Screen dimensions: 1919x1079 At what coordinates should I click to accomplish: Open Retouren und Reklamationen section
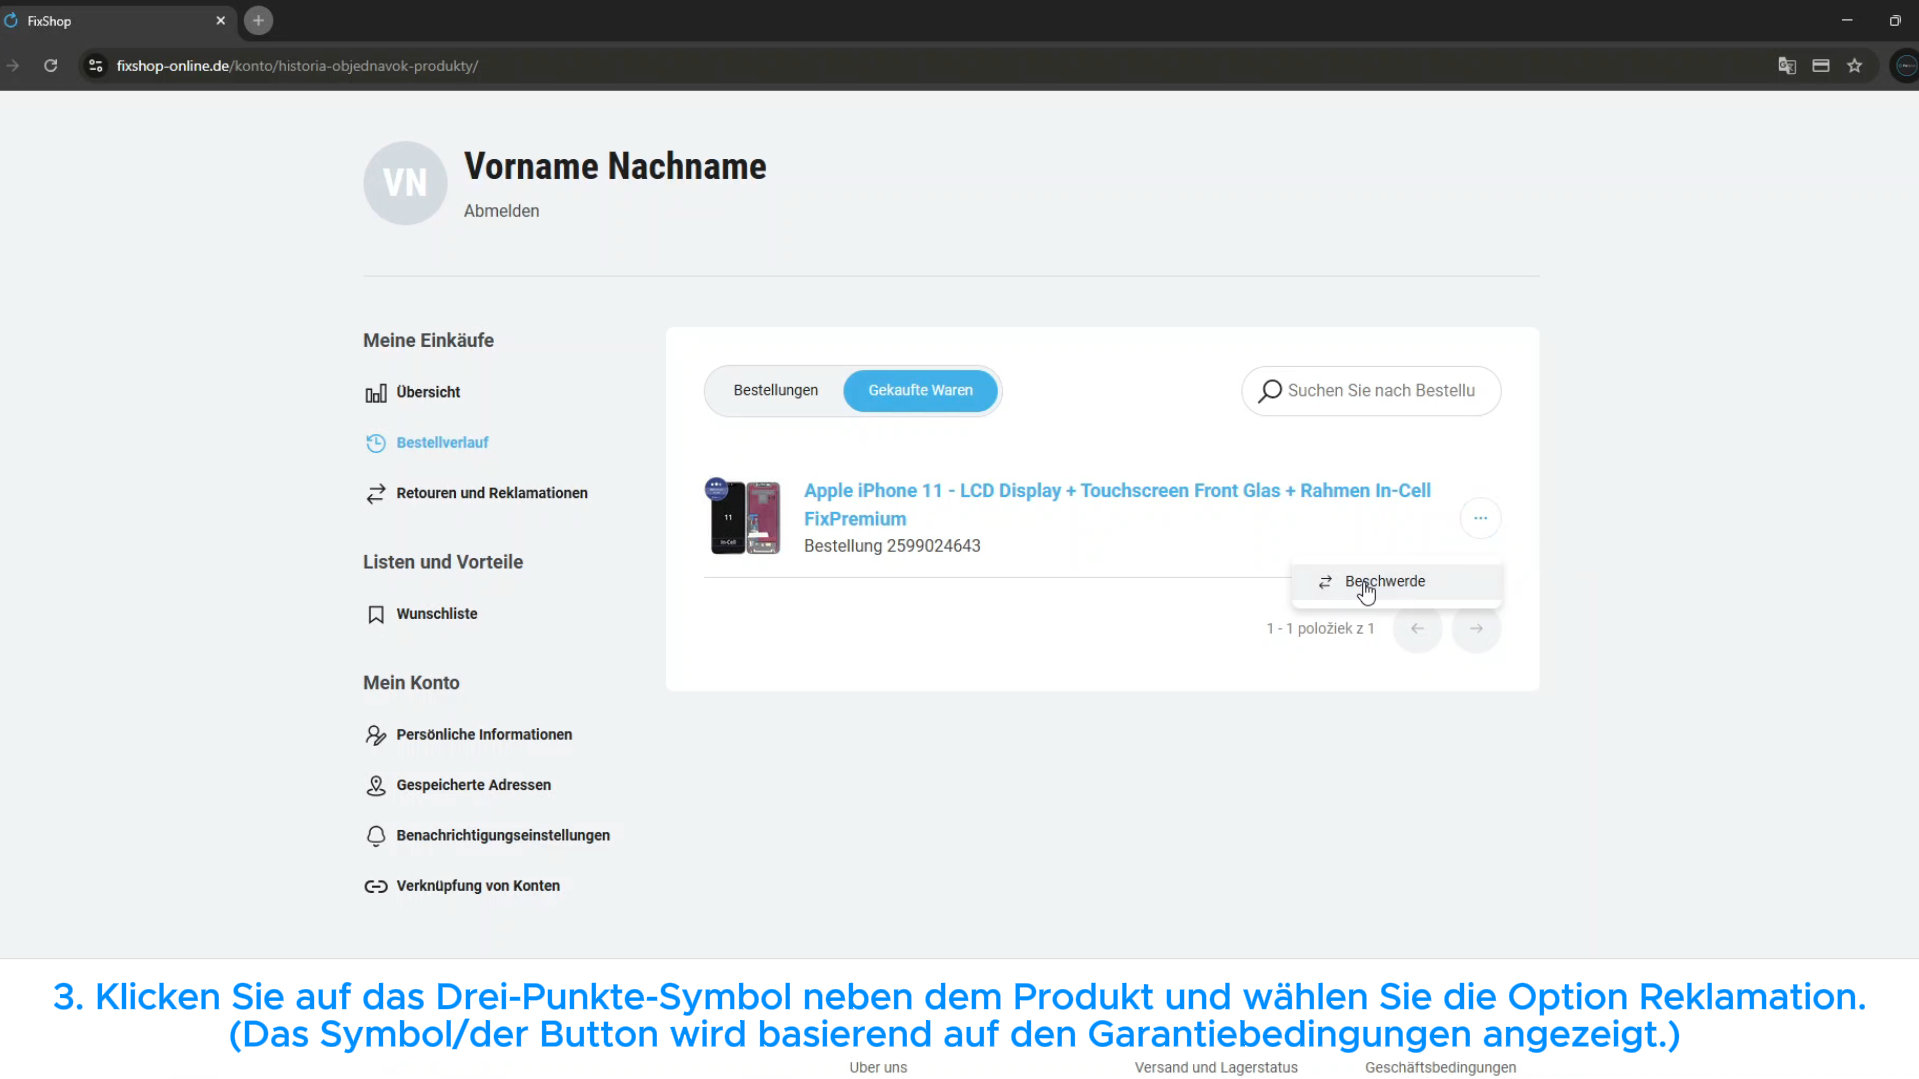coord(491,493)
